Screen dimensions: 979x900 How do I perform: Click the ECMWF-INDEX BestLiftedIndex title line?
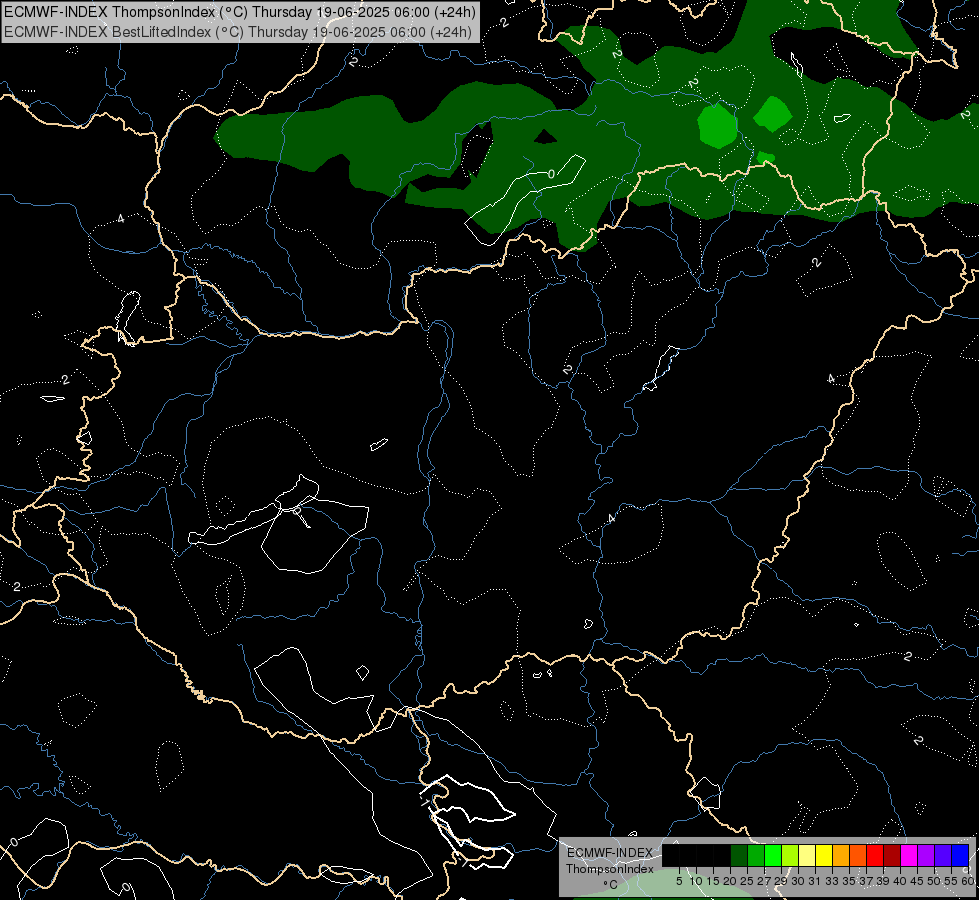(238, 31)
